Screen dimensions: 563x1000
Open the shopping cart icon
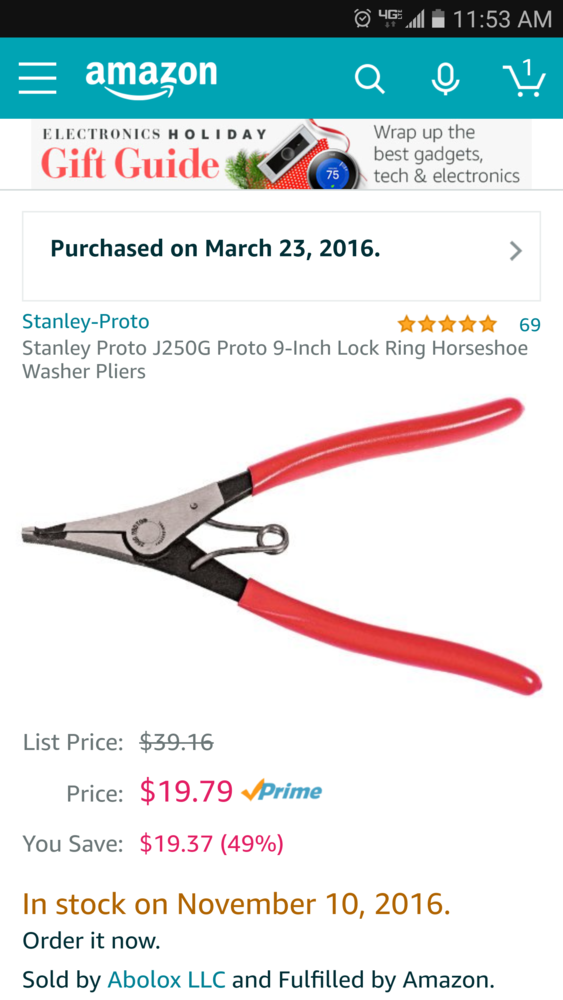click(523, 78)
